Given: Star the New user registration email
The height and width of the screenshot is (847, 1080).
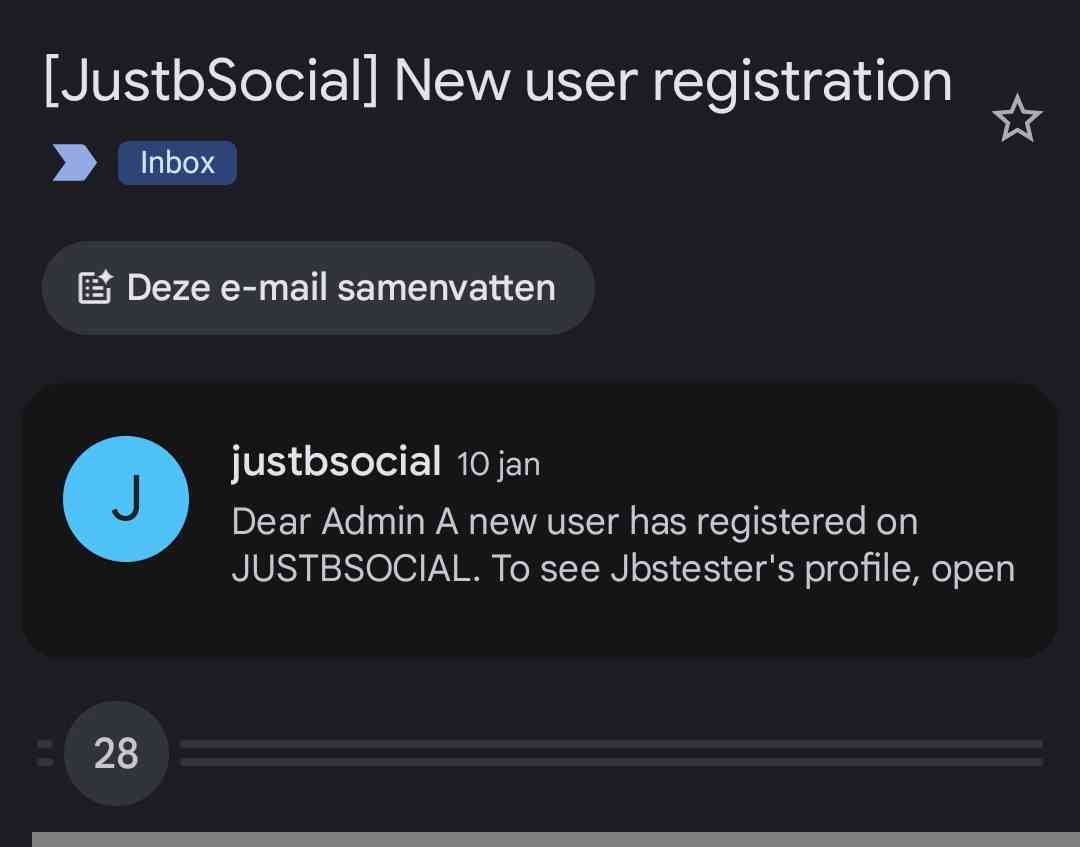Looking at the screenshot, I should 1017,121.
